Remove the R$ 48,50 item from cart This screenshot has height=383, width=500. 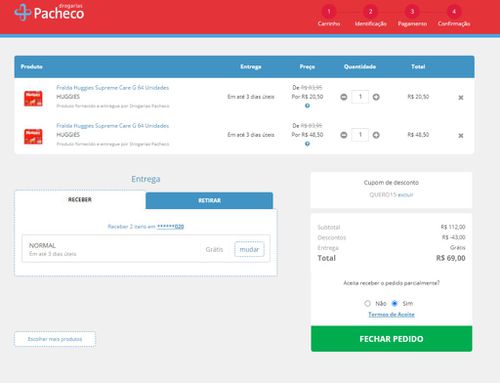point(461,136)
